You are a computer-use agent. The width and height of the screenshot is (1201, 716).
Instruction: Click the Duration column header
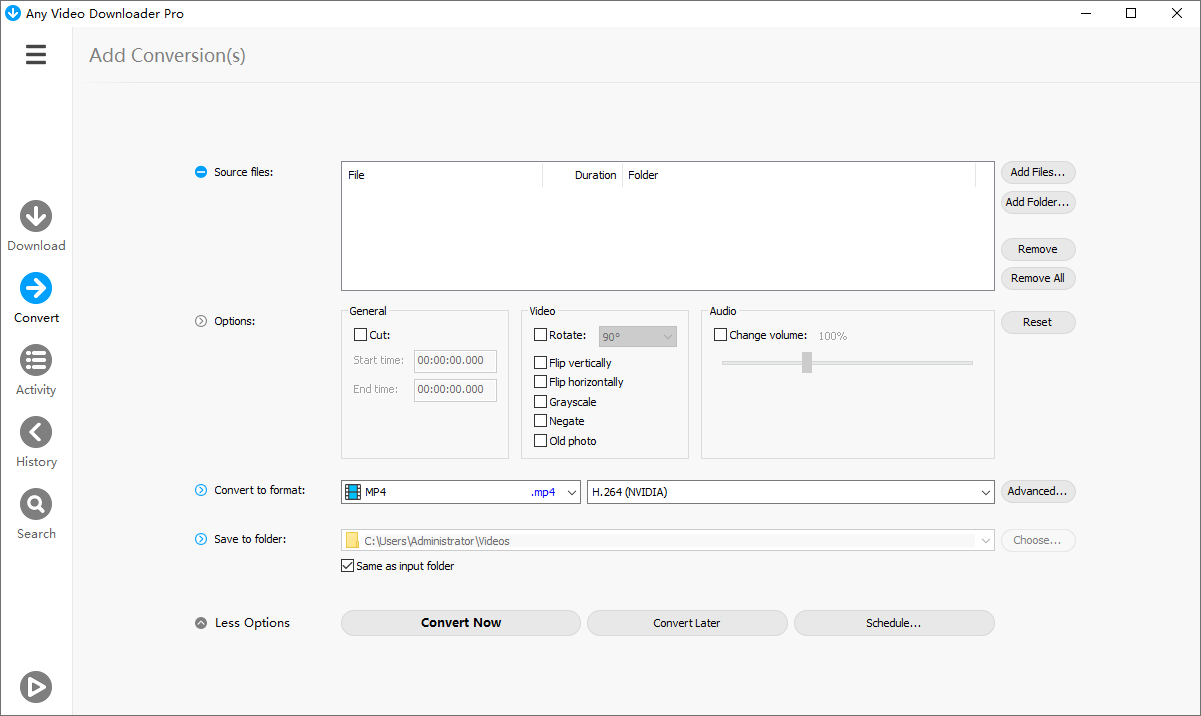pyautogui.click(x=594, y=175)
